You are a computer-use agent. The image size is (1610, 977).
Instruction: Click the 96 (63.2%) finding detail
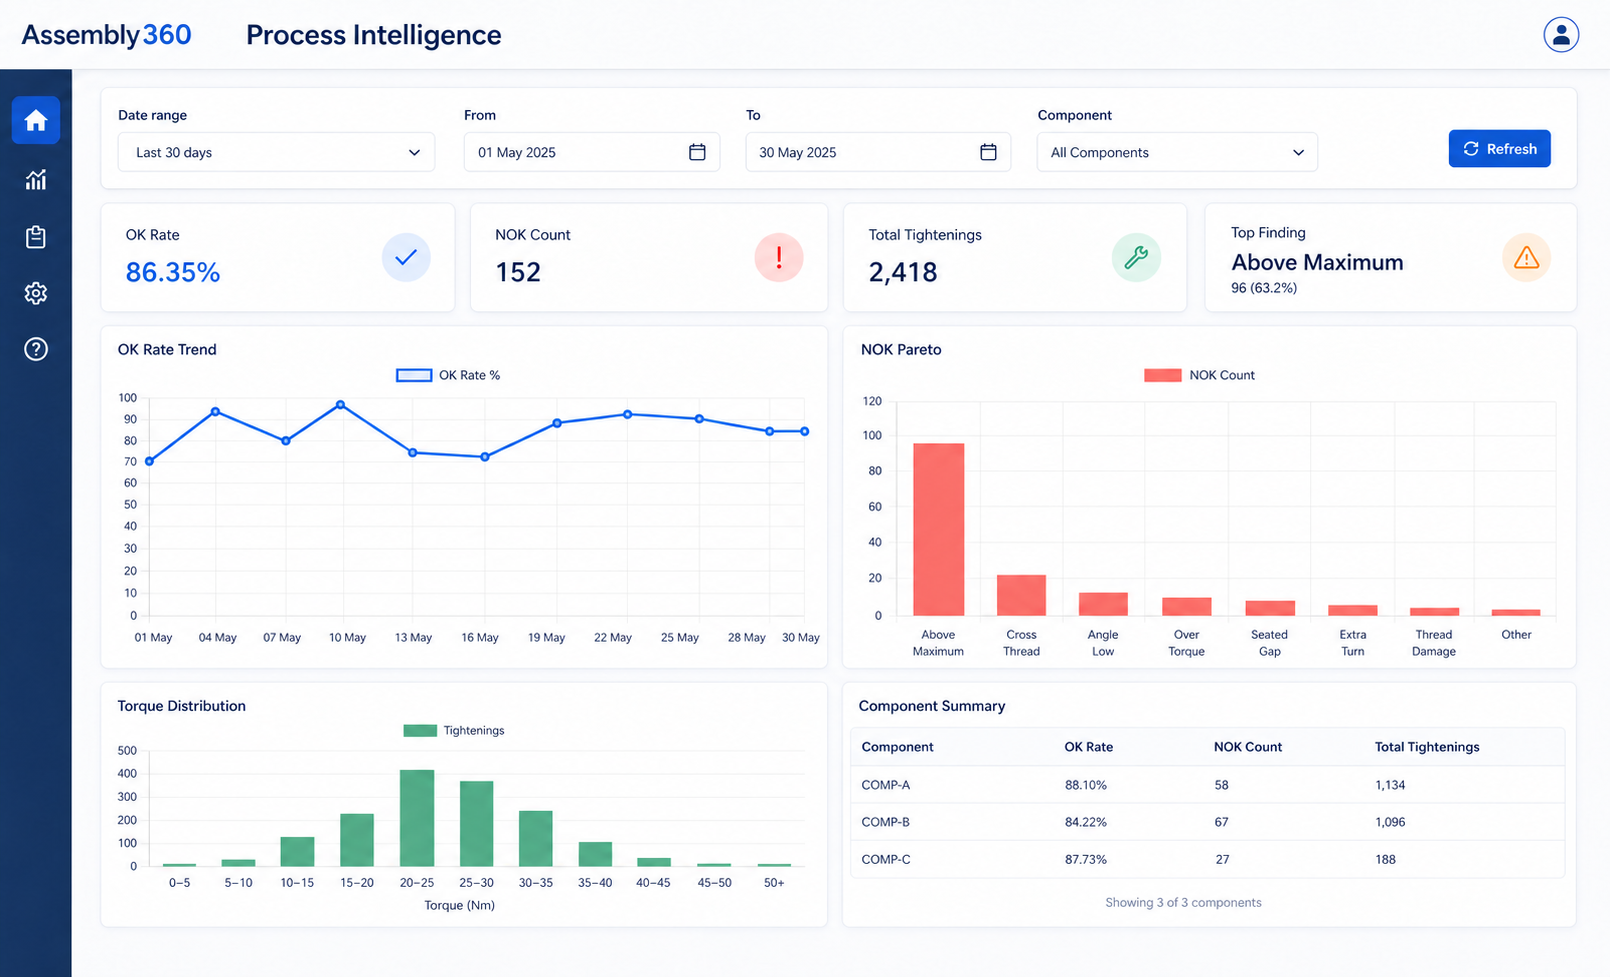[x=1264, y=288]
